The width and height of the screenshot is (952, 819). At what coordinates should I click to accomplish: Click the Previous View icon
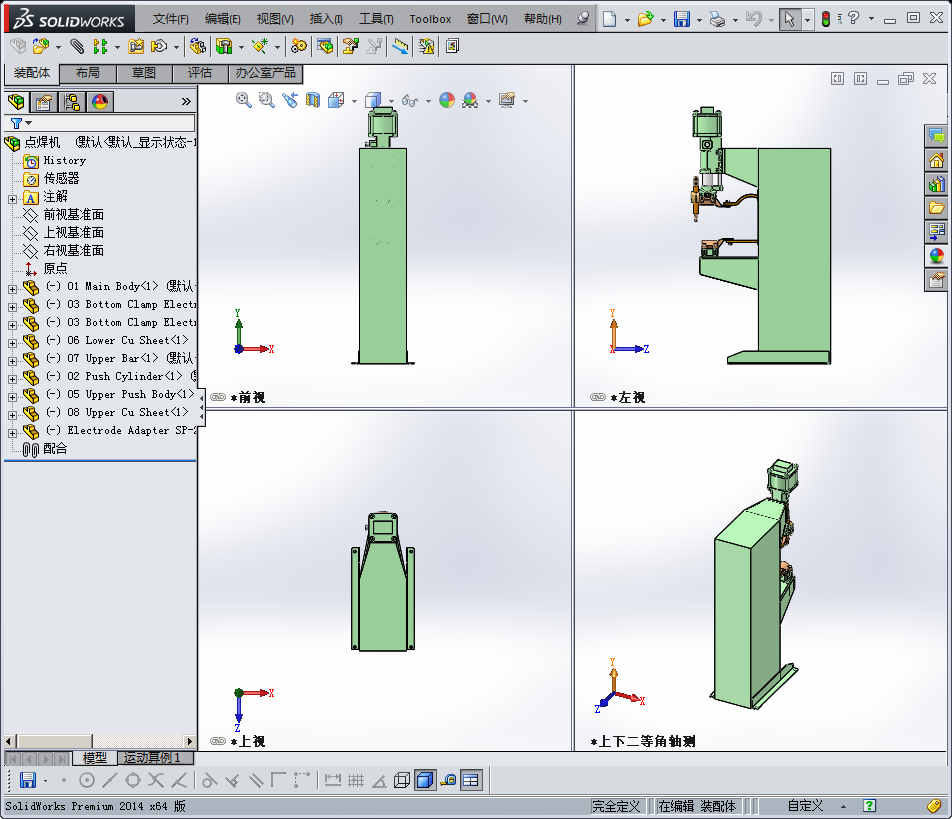pyautogui.click(x=290, y=100)
